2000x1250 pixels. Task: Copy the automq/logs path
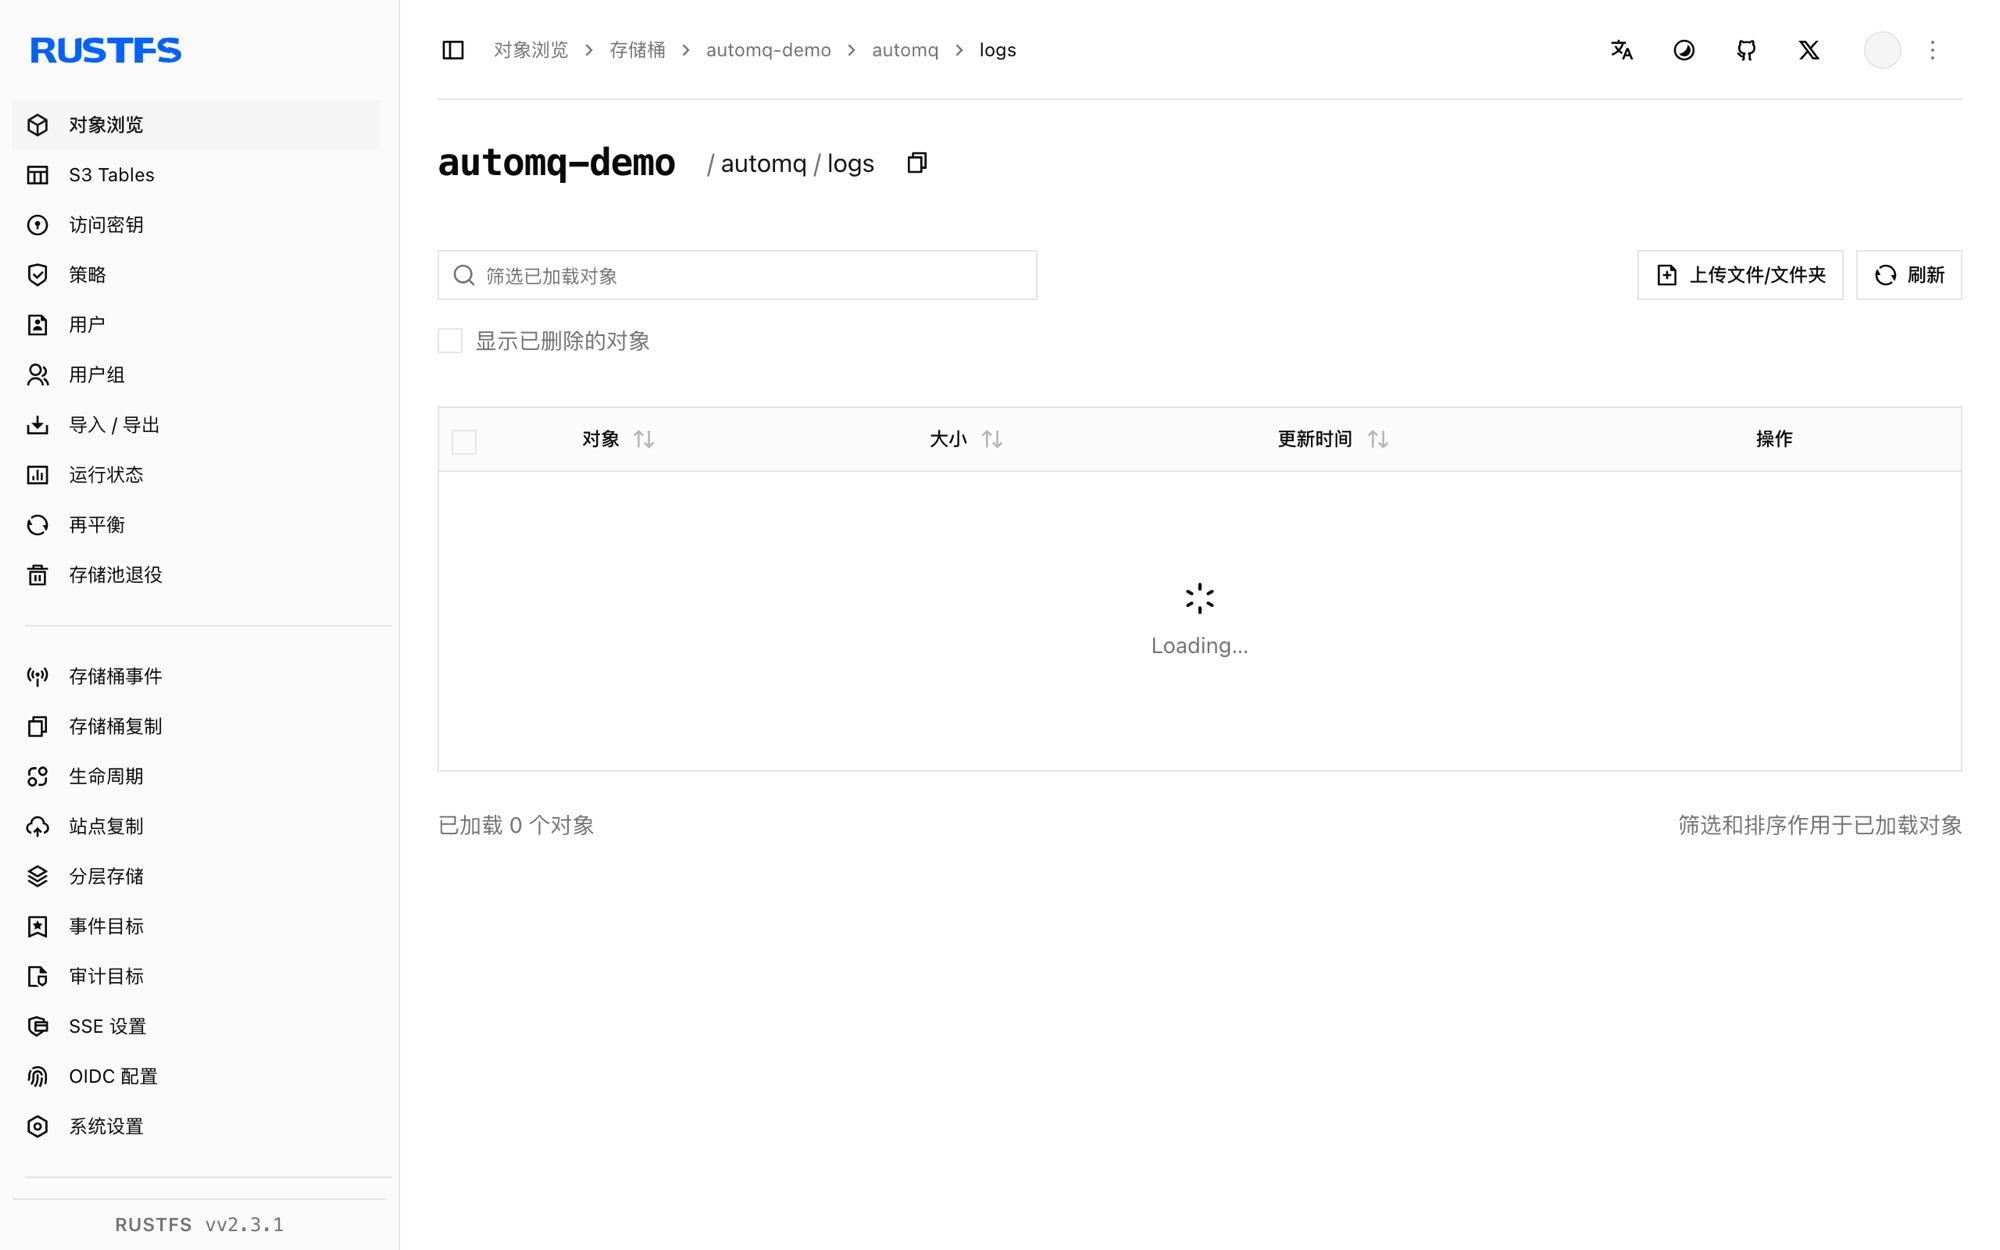click(x=917, y=163)
